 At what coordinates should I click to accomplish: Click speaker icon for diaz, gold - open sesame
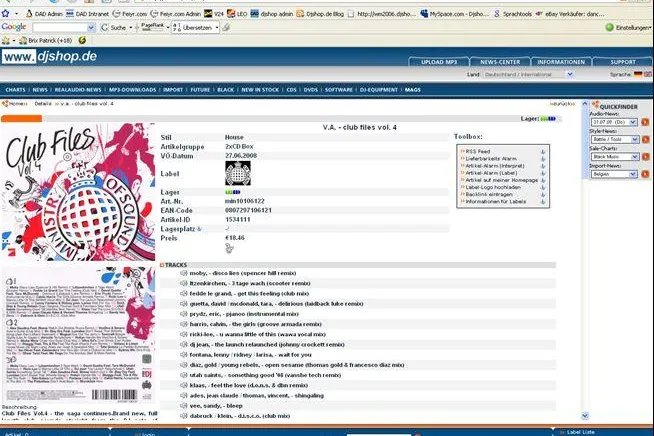point(184,365)
